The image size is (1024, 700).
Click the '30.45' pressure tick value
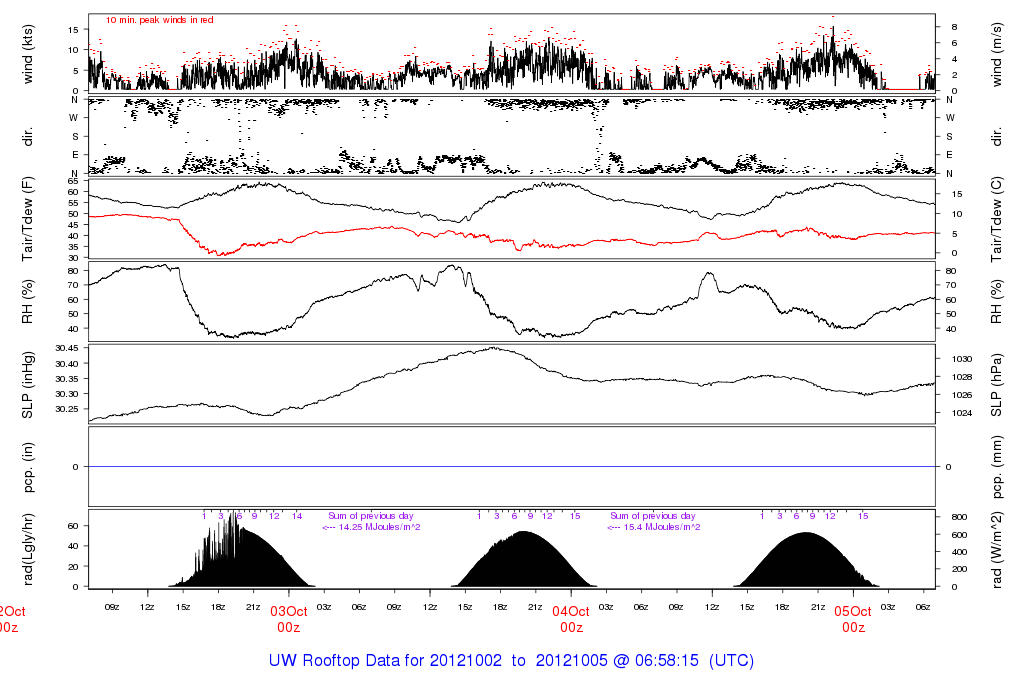pyautogui.click(x=67, y=348)
